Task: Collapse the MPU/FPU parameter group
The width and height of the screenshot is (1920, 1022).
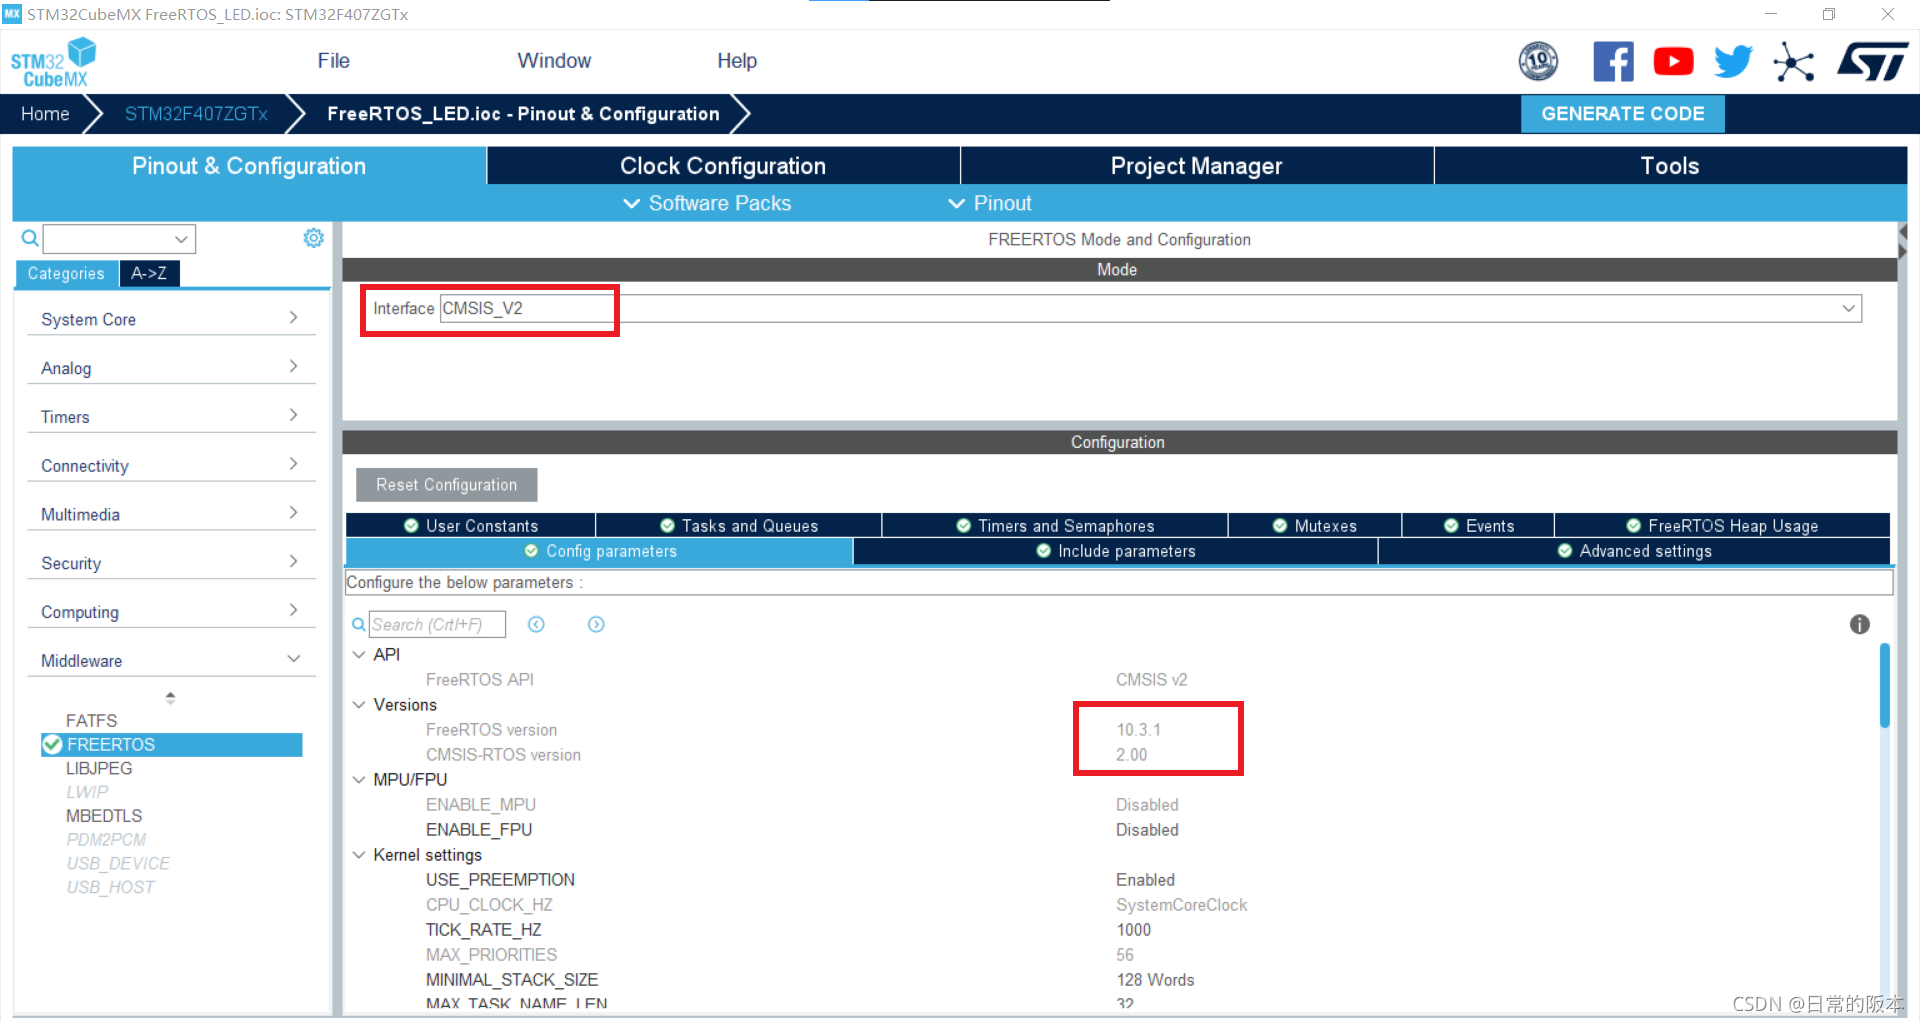Action: pyautogui.click(x=359, y=779)
